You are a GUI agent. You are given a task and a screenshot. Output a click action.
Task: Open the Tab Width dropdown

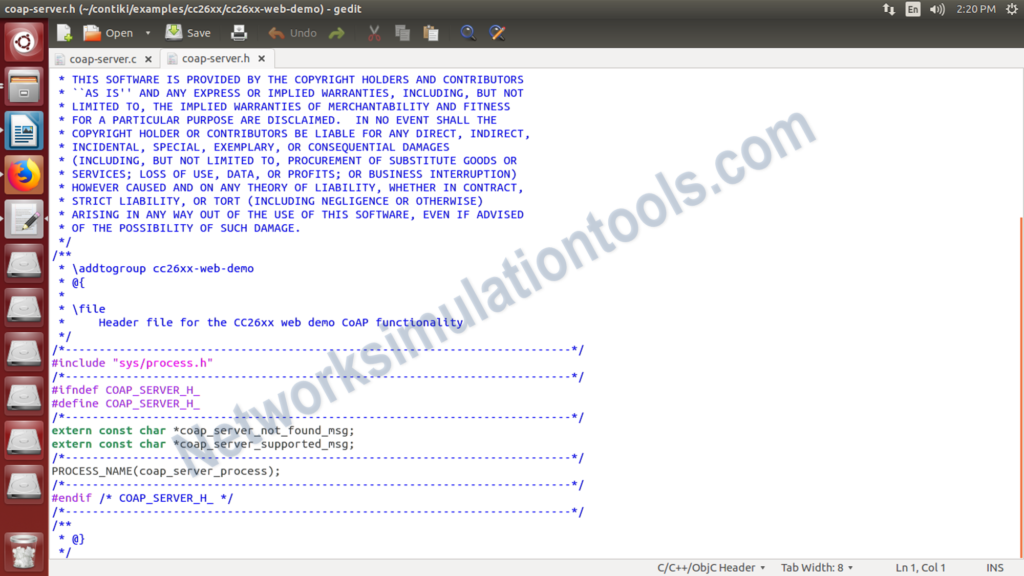point(816,567)
